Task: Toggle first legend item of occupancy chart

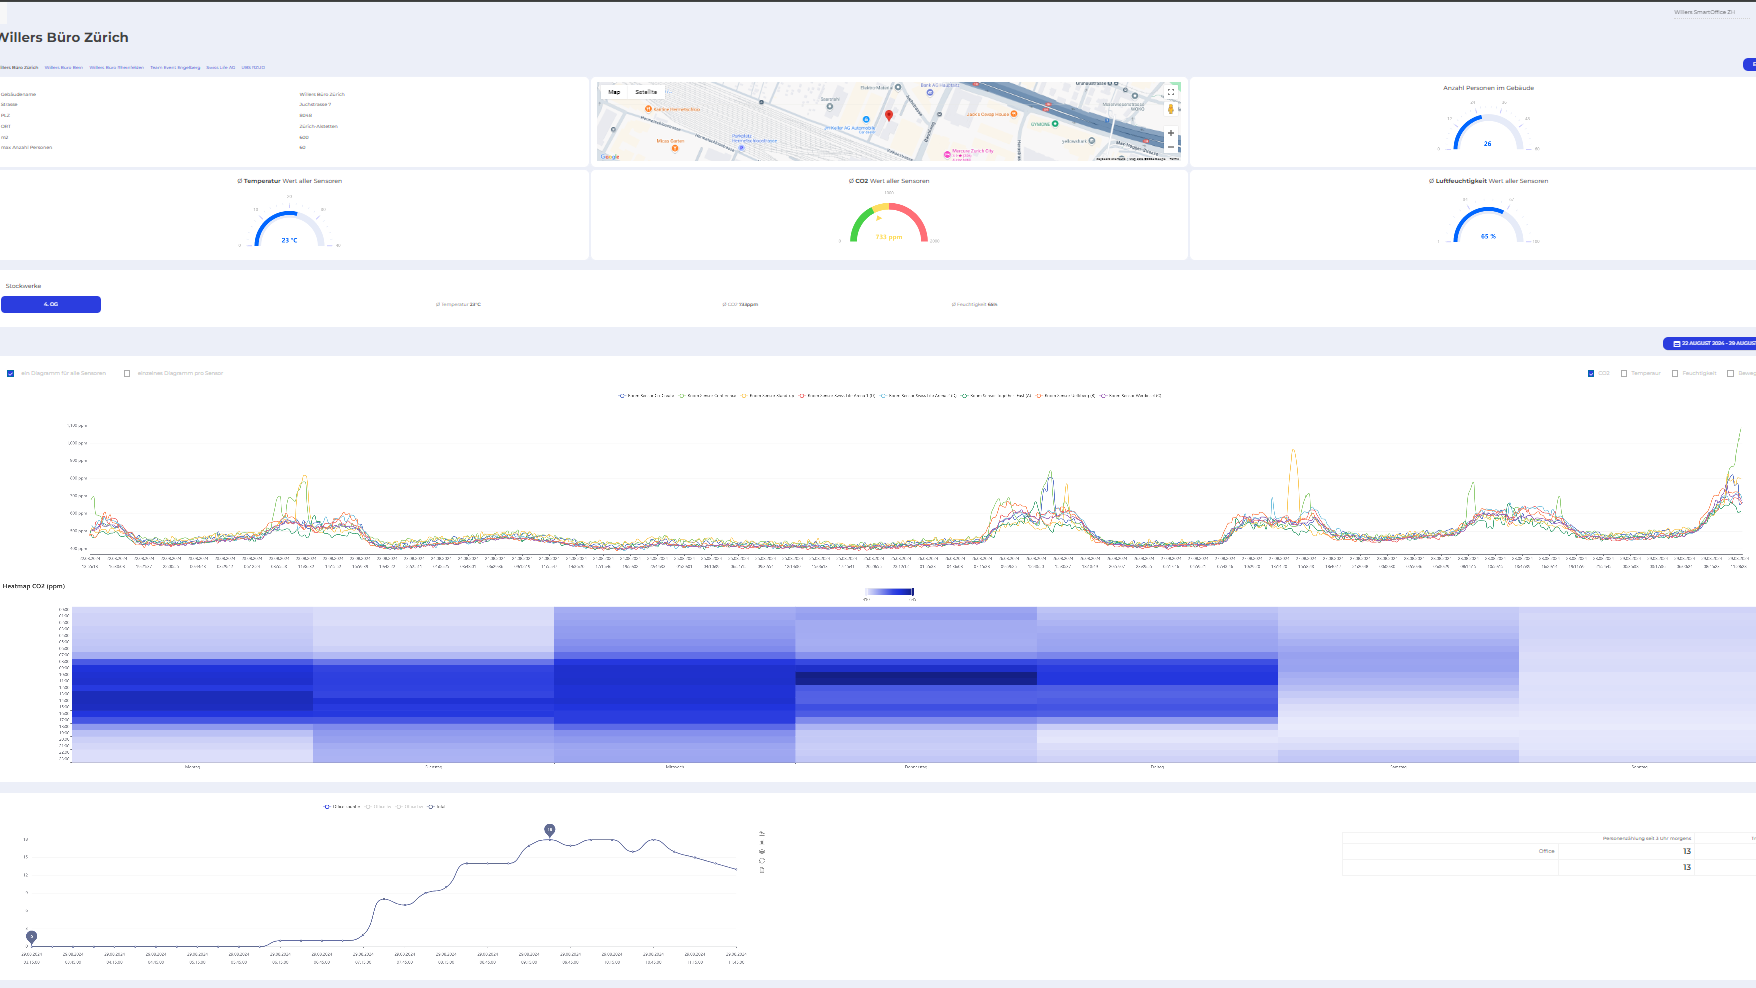Action: click(x=341, y=806)
